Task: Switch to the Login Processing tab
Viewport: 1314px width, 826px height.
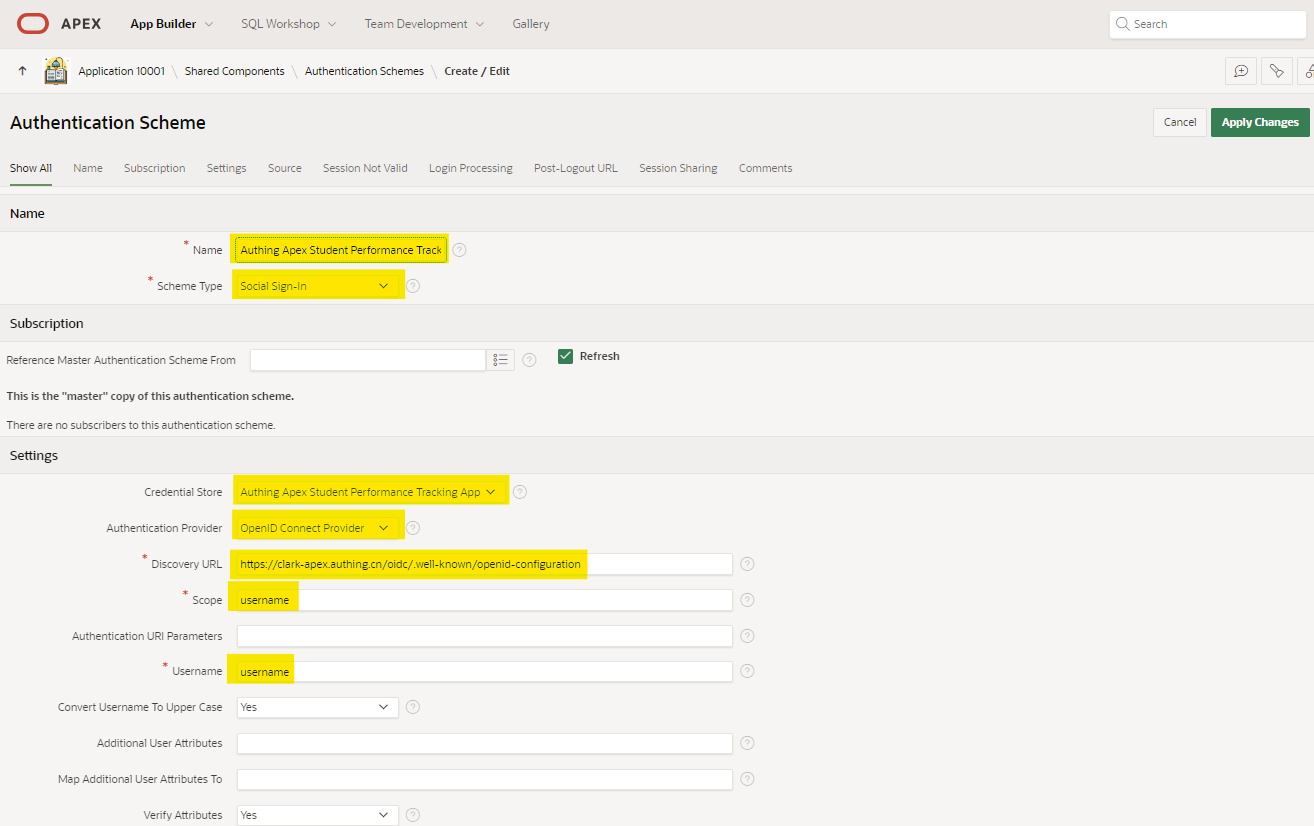Action: (x=470, y=168)
